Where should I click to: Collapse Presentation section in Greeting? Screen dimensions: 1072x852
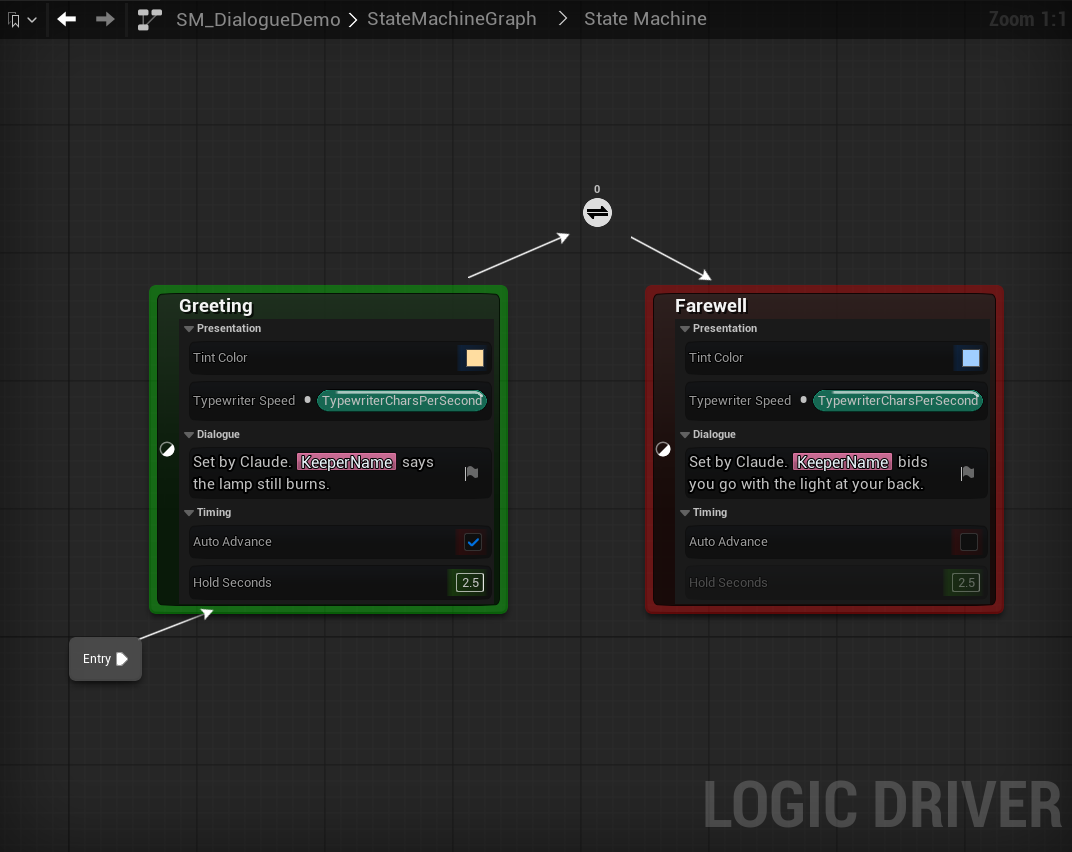point(189,329)
